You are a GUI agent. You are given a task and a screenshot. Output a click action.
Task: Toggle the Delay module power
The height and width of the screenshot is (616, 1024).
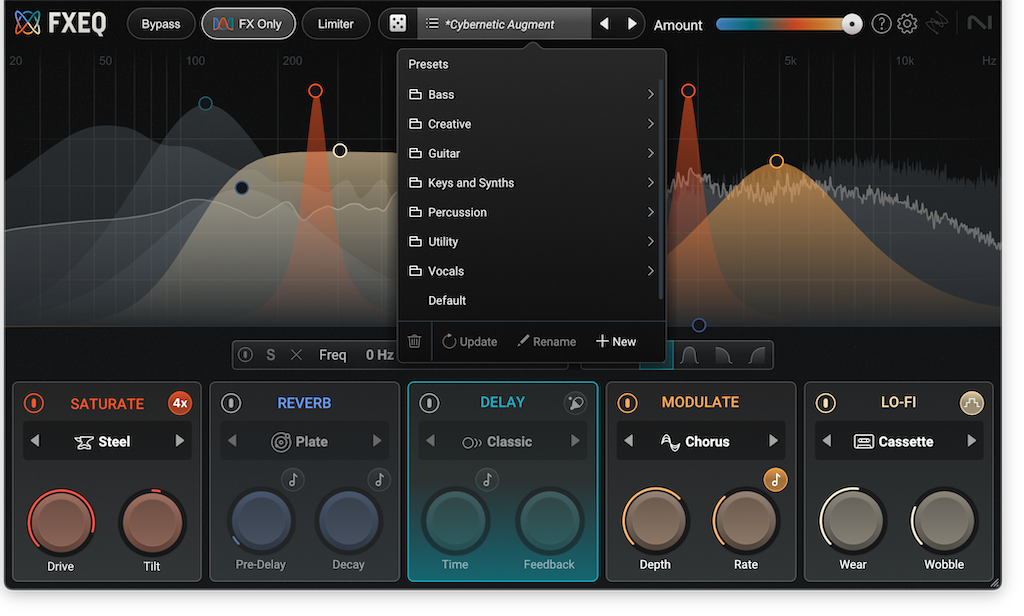pyautogui.click(x=429, y=402)
